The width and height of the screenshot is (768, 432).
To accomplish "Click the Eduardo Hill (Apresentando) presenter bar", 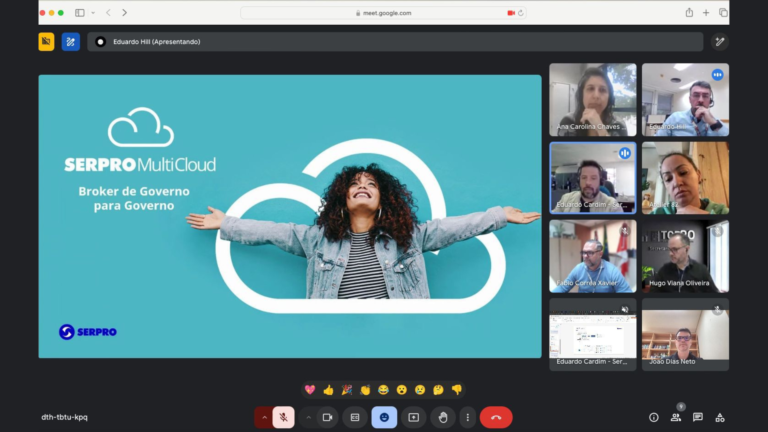I will coord(395,42).
